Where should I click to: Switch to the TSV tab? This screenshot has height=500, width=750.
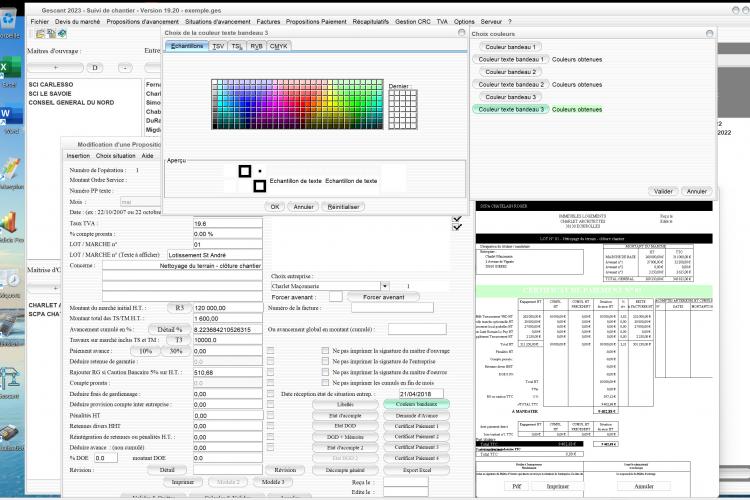218,46
